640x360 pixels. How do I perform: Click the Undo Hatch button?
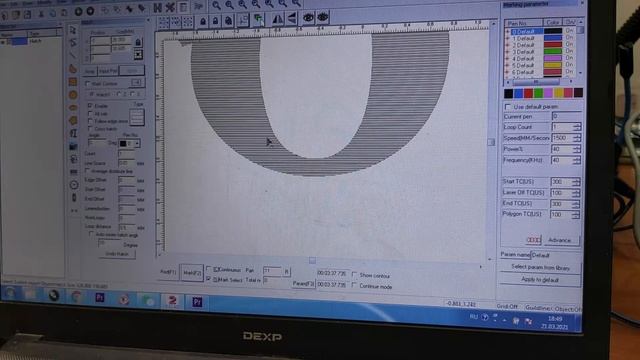tap(117, 254)
